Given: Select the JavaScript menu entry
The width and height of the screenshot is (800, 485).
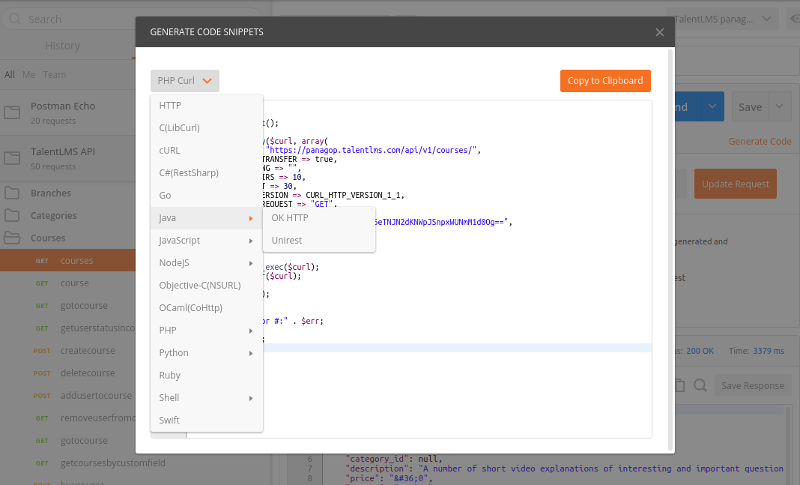Looking at the screenshot, I should coord(207,240).
